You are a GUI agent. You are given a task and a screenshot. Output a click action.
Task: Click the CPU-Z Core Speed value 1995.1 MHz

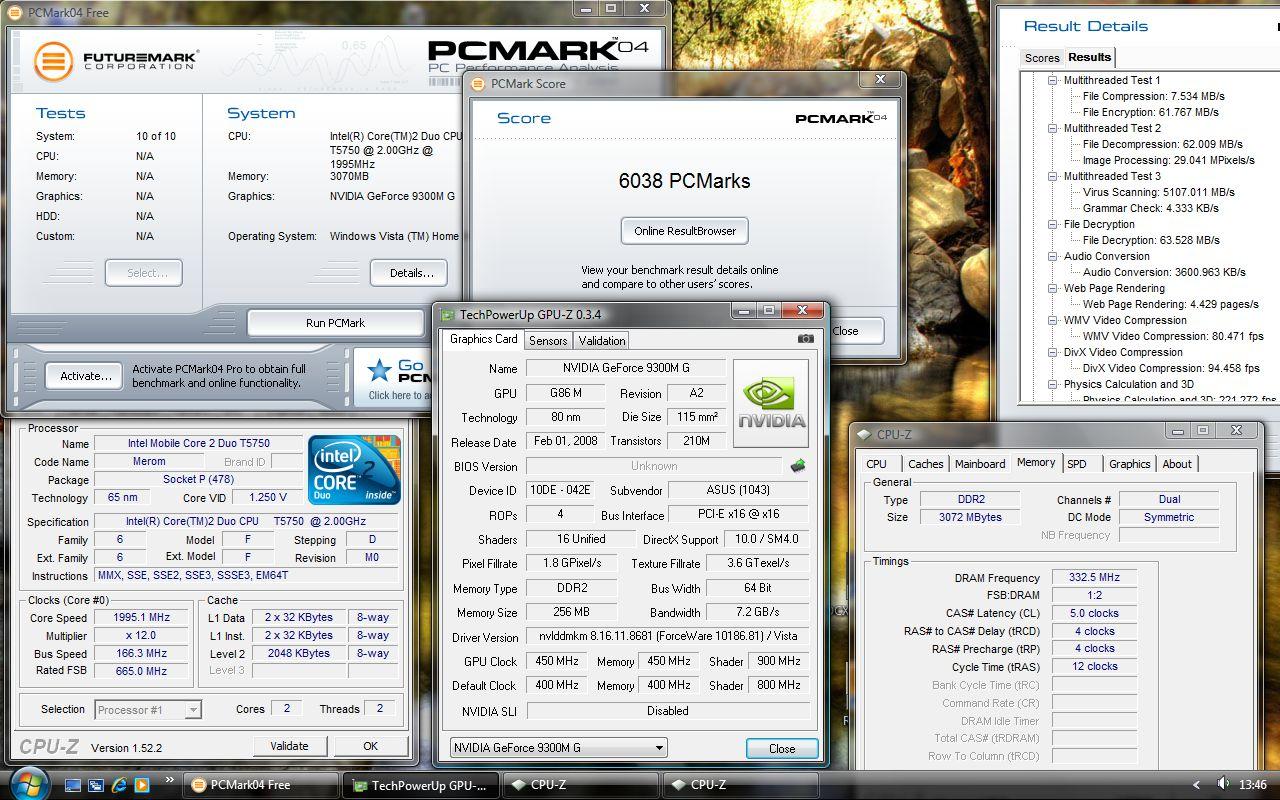[142, 617]
